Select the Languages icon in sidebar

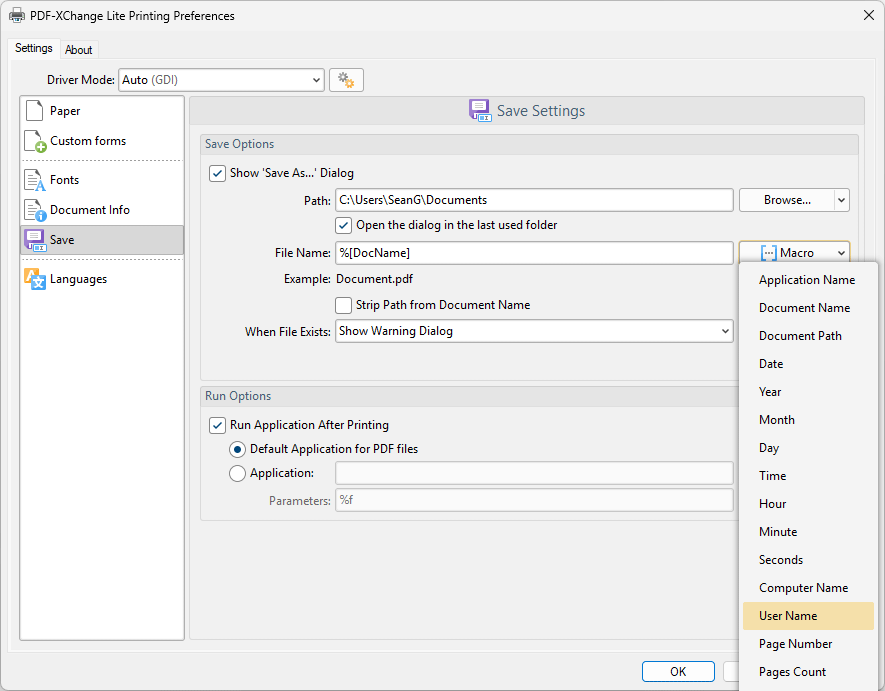tap(35, 279)
